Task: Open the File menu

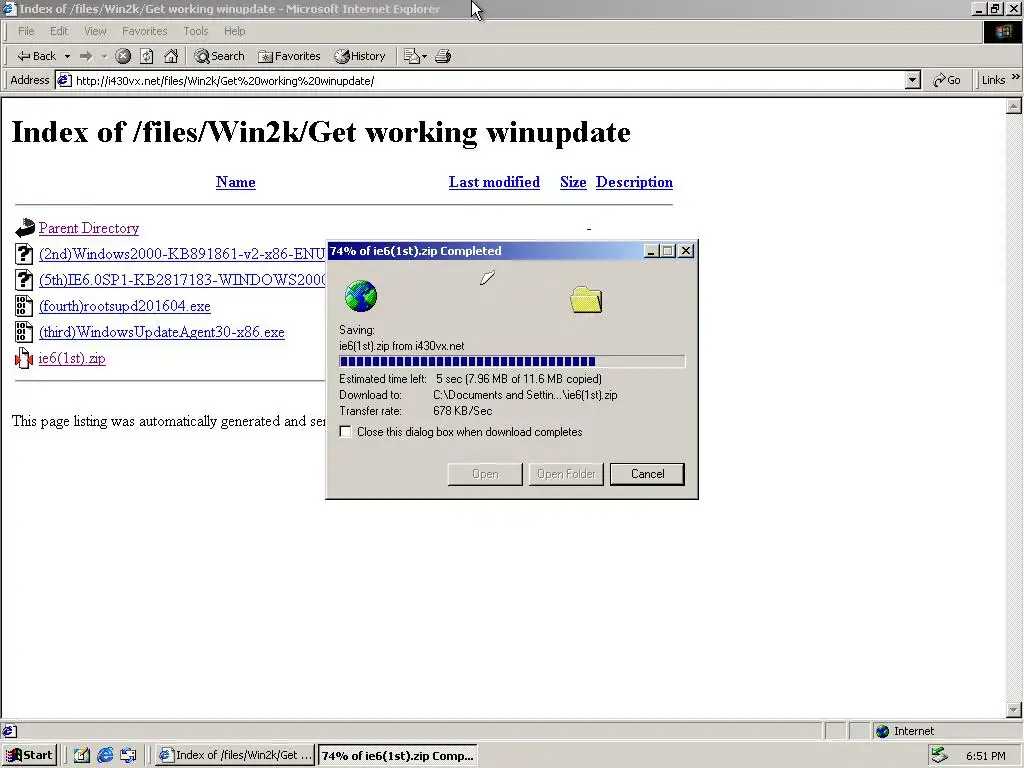Action: (26, 31)
